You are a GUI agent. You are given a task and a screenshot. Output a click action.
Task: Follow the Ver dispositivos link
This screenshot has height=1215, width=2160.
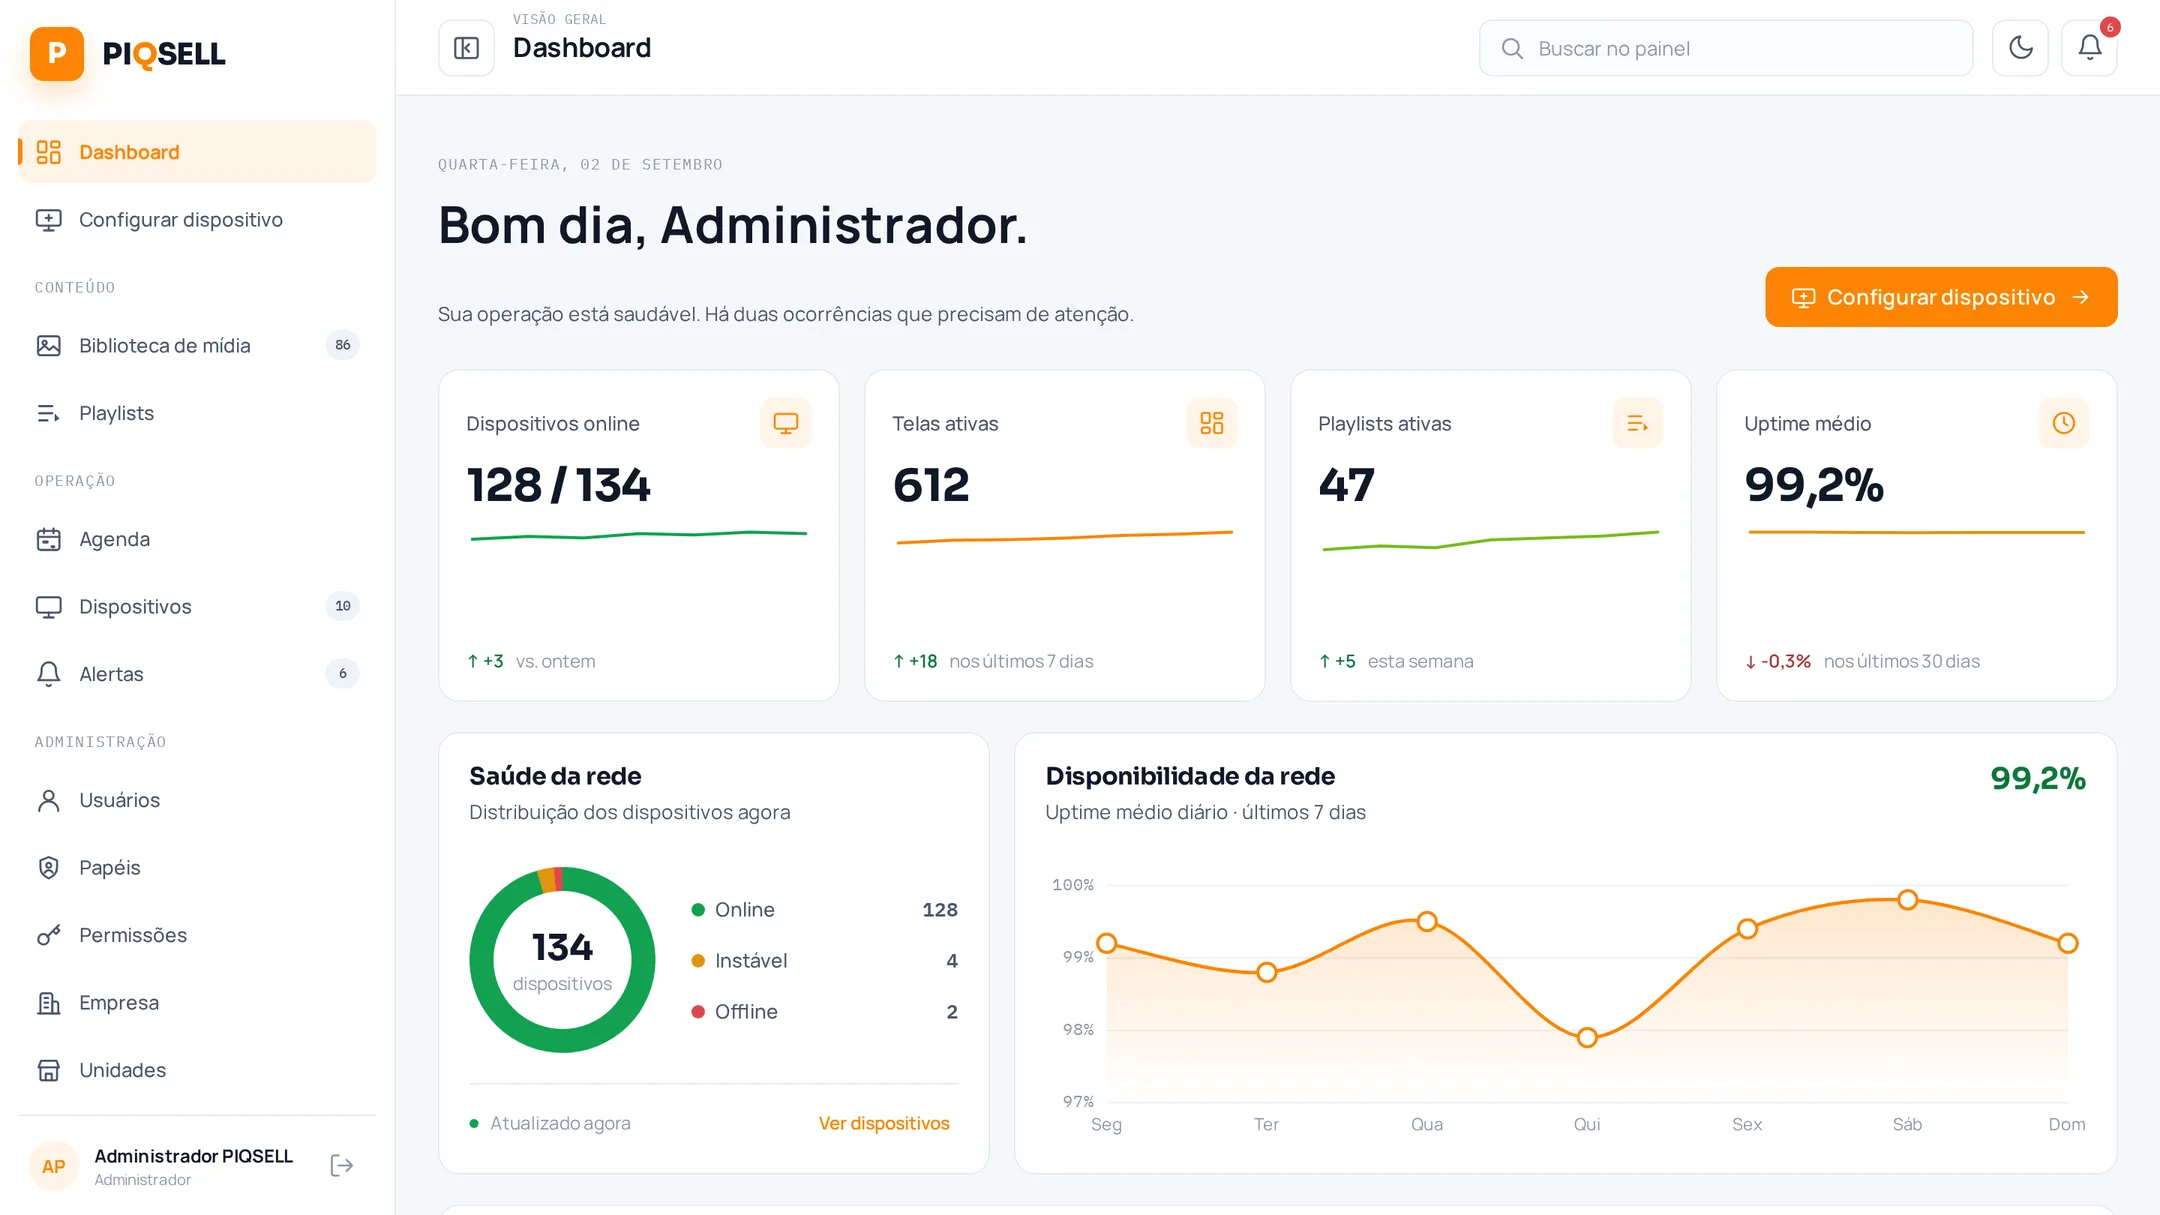pyautogui.click(x=884, y=1123)
